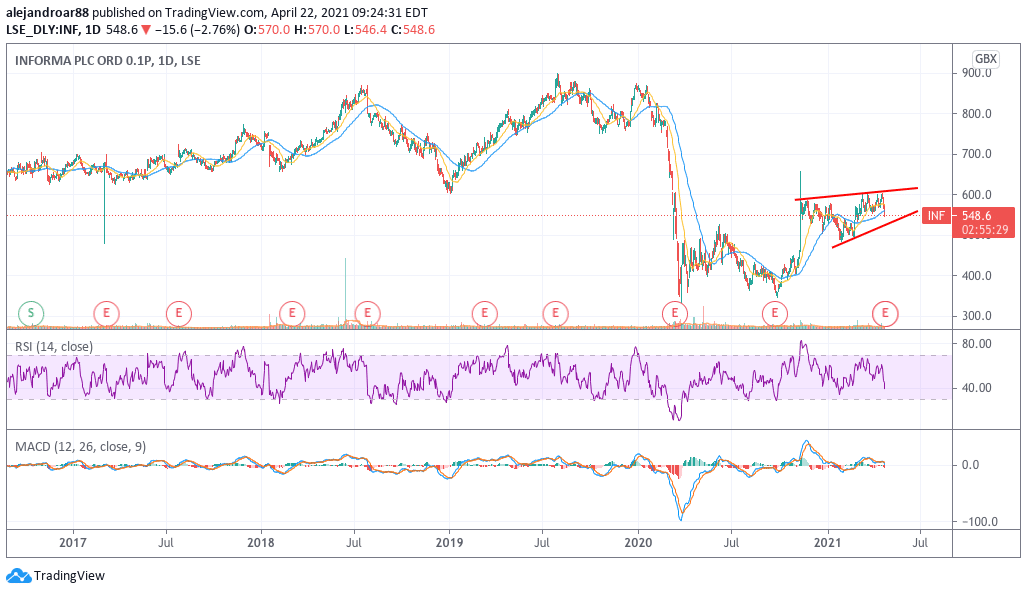Open the earnings marker from early 2019
The image size is (1027, 594).
[x=485, y=314]
